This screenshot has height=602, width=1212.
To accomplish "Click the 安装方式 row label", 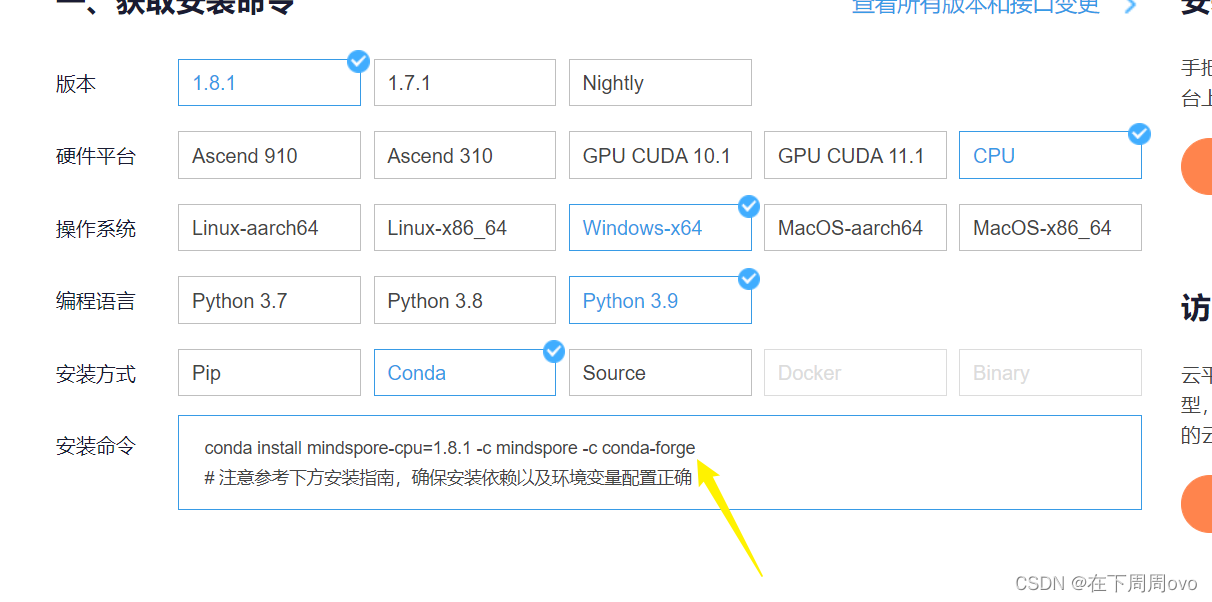I will pos(96,375).
